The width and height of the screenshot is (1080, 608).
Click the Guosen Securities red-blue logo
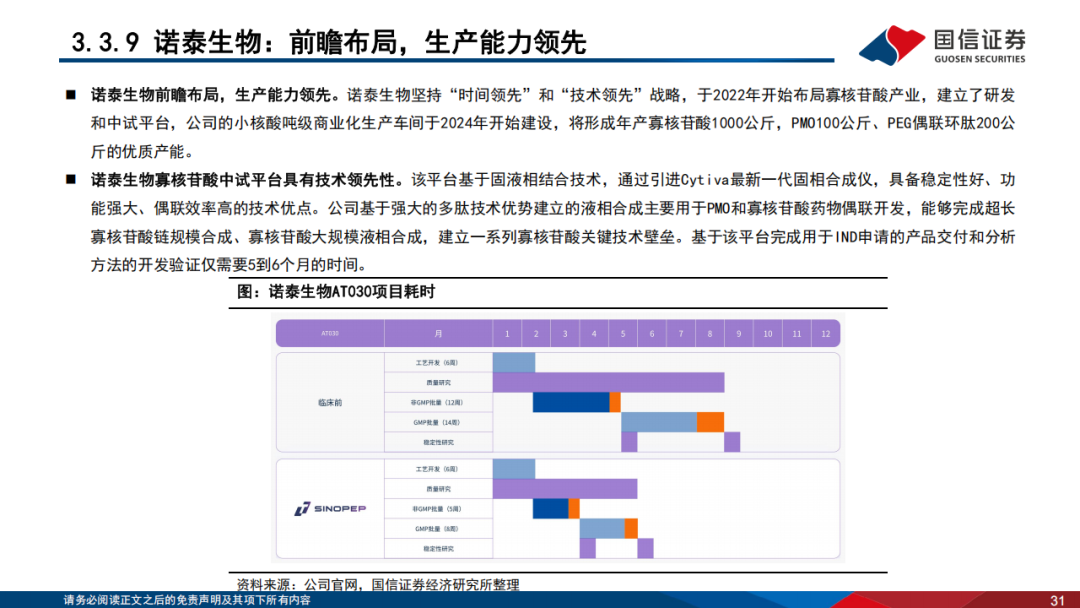(891, 45)
